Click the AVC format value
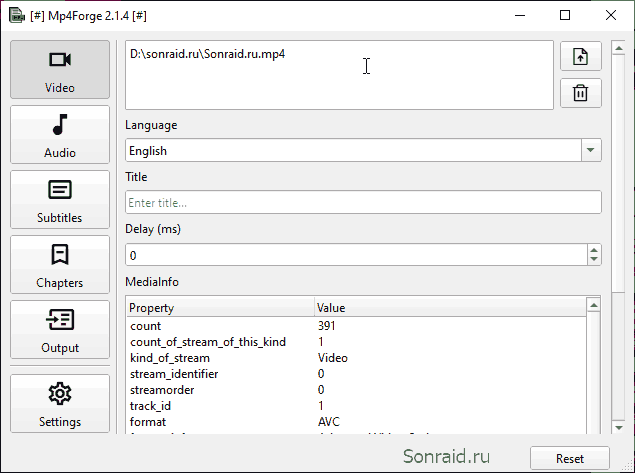Image resolution: width=635 pixels, height=473 pixels. click(x=329, y=422)
